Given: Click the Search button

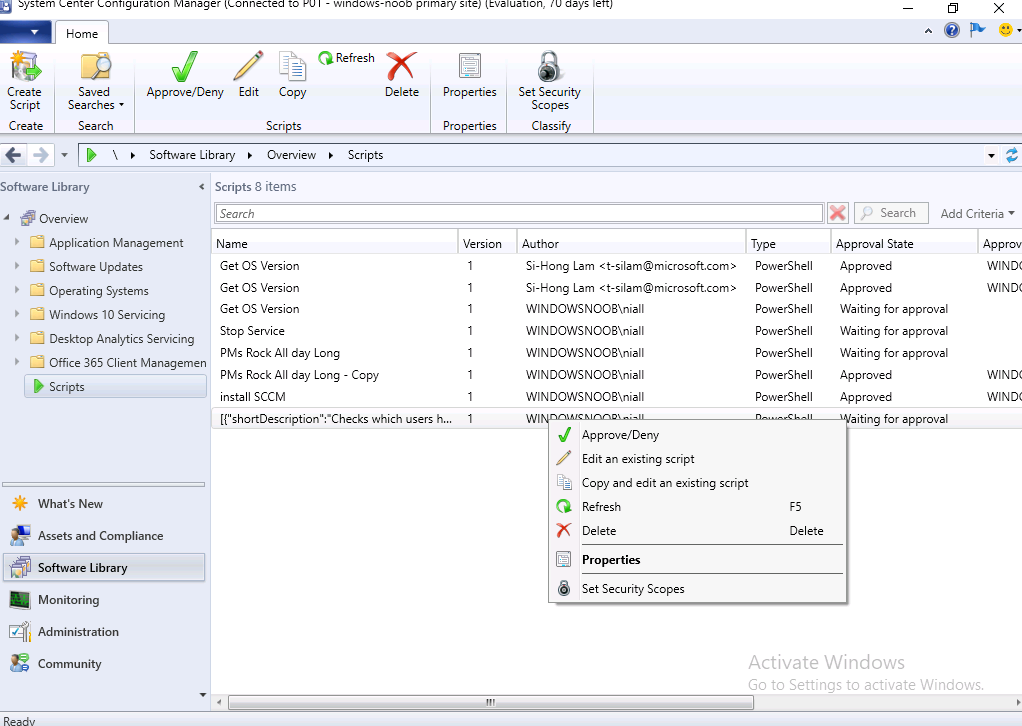Looking at the screenshot, I should [891, 213].
